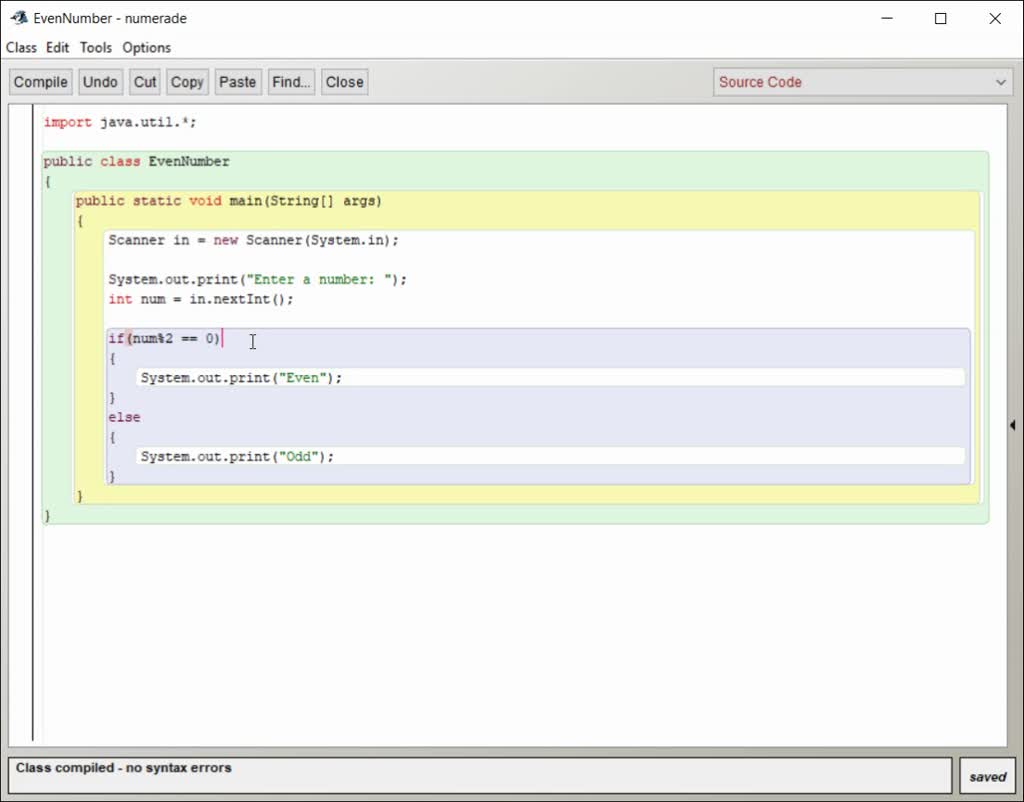The image size is (1024, 802).
Task: Click the 'saved' status indicator
Action: point(987,777)
